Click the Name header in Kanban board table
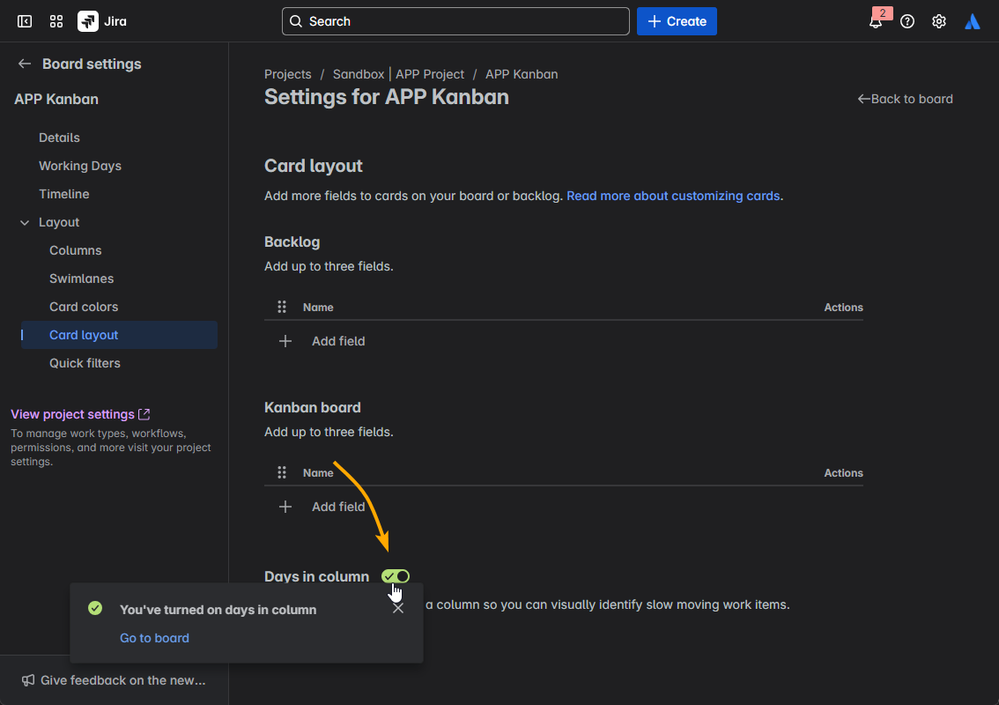This screenshot has height=705, width=999. (x=318, y=473)
